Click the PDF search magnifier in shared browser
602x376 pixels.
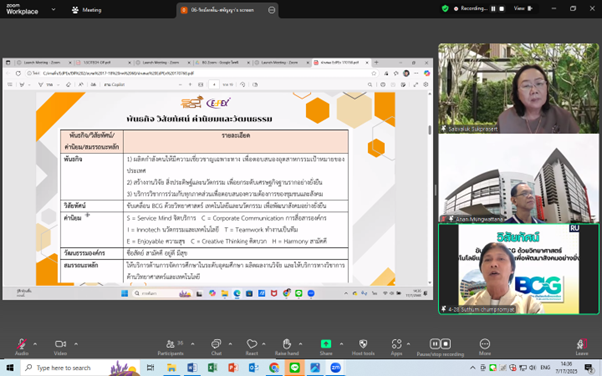tap(369, 84)
